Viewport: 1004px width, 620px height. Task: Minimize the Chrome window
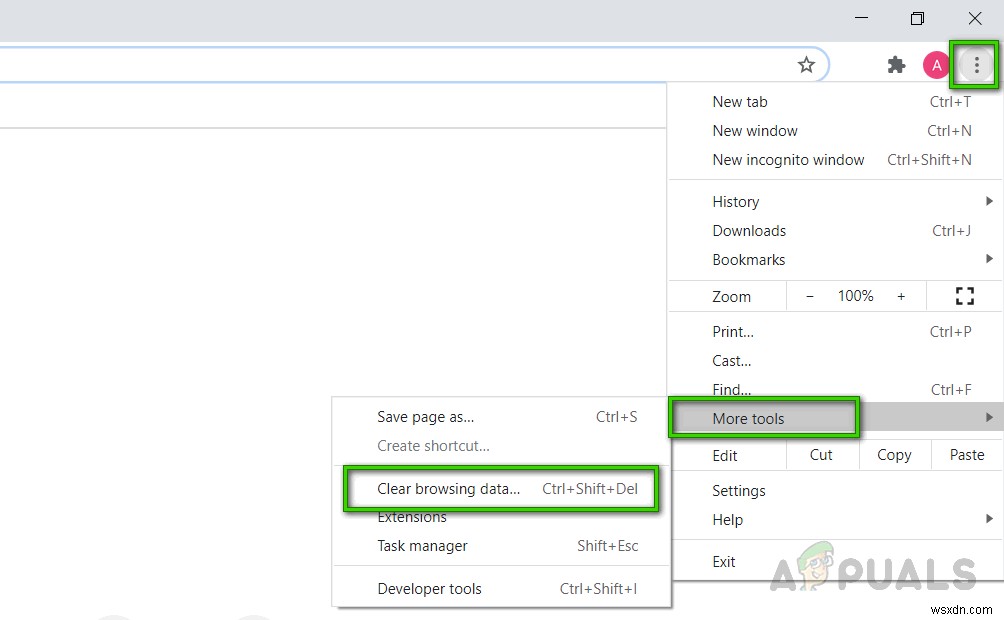tap(861, 18)
